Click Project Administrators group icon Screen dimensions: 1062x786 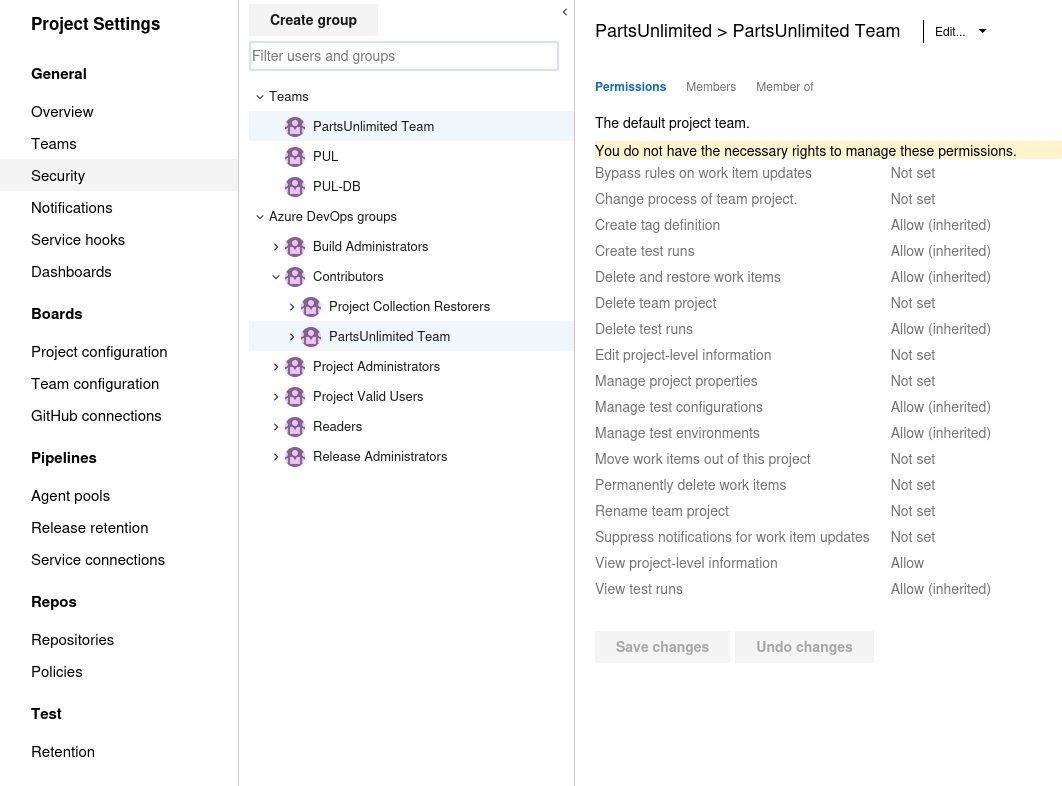pos(295,367)
